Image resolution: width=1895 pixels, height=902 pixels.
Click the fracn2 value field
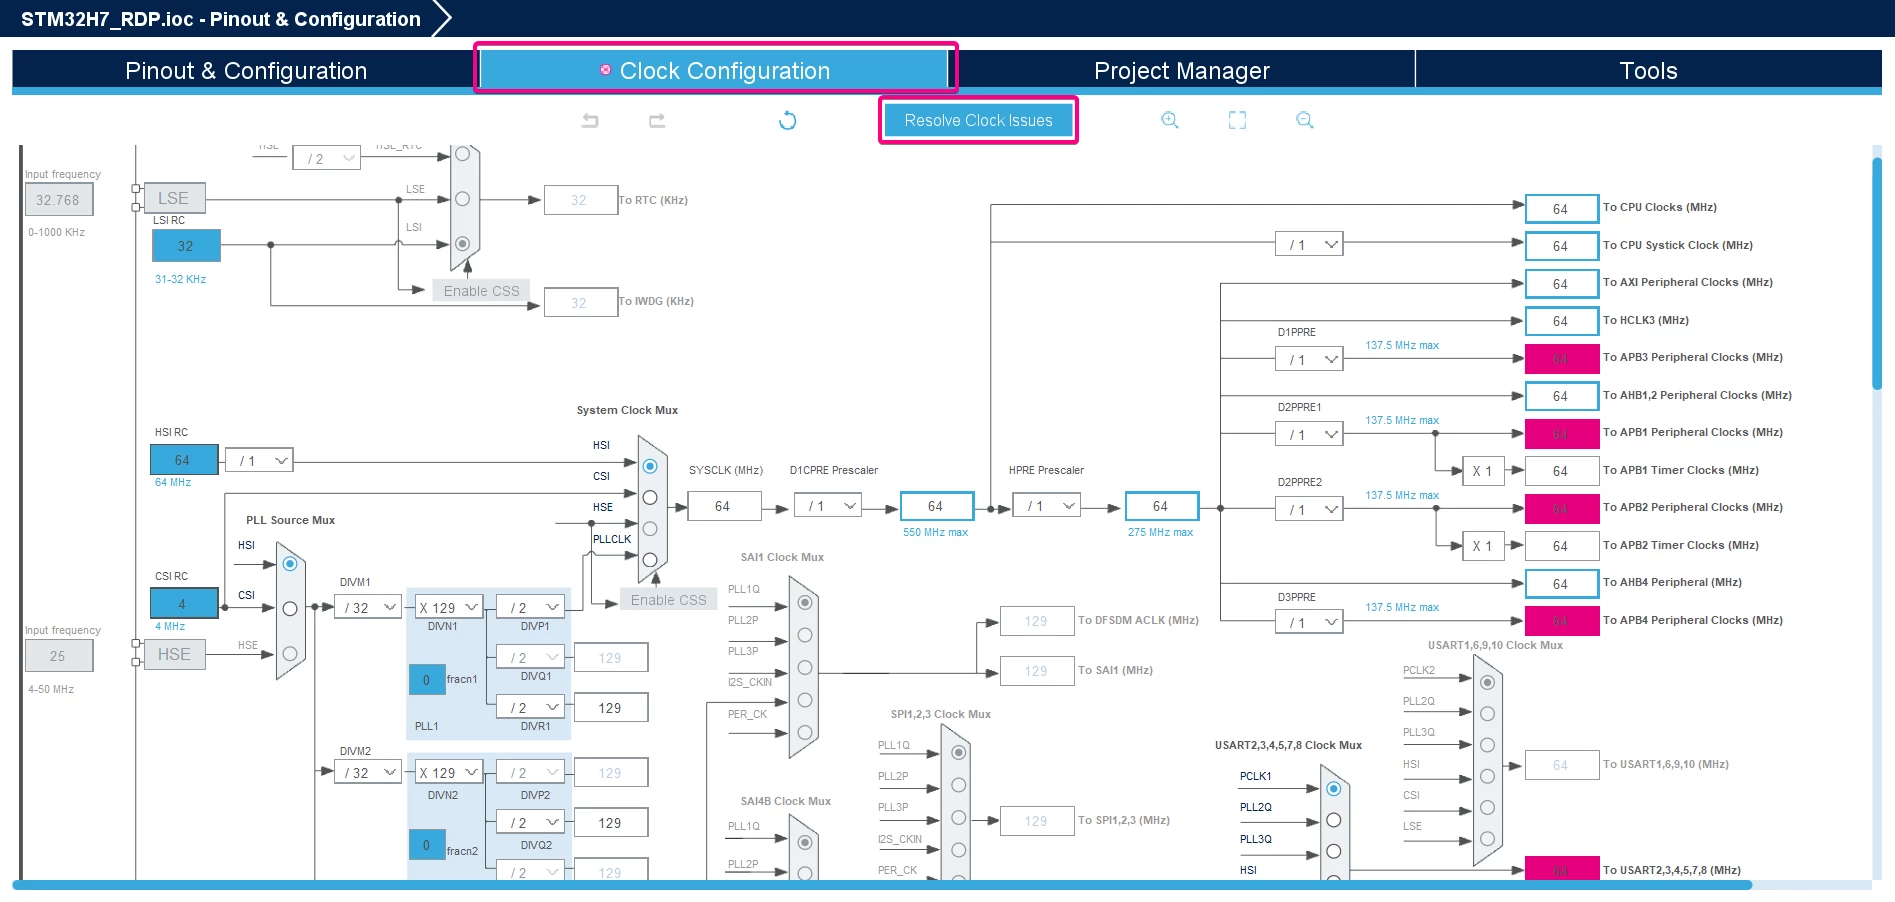427,845
